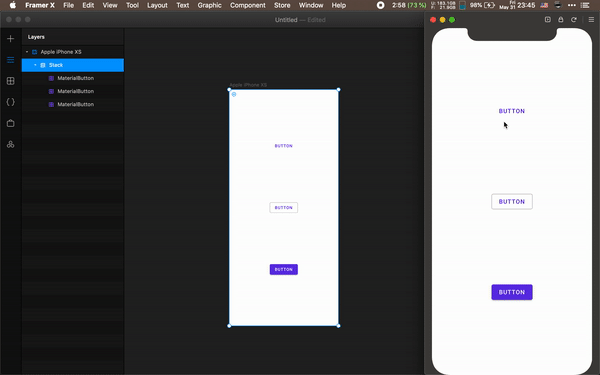Click the plus insert icon in the sidebar
This screenshot has height=375, width=600.
(x=11, y=39)
